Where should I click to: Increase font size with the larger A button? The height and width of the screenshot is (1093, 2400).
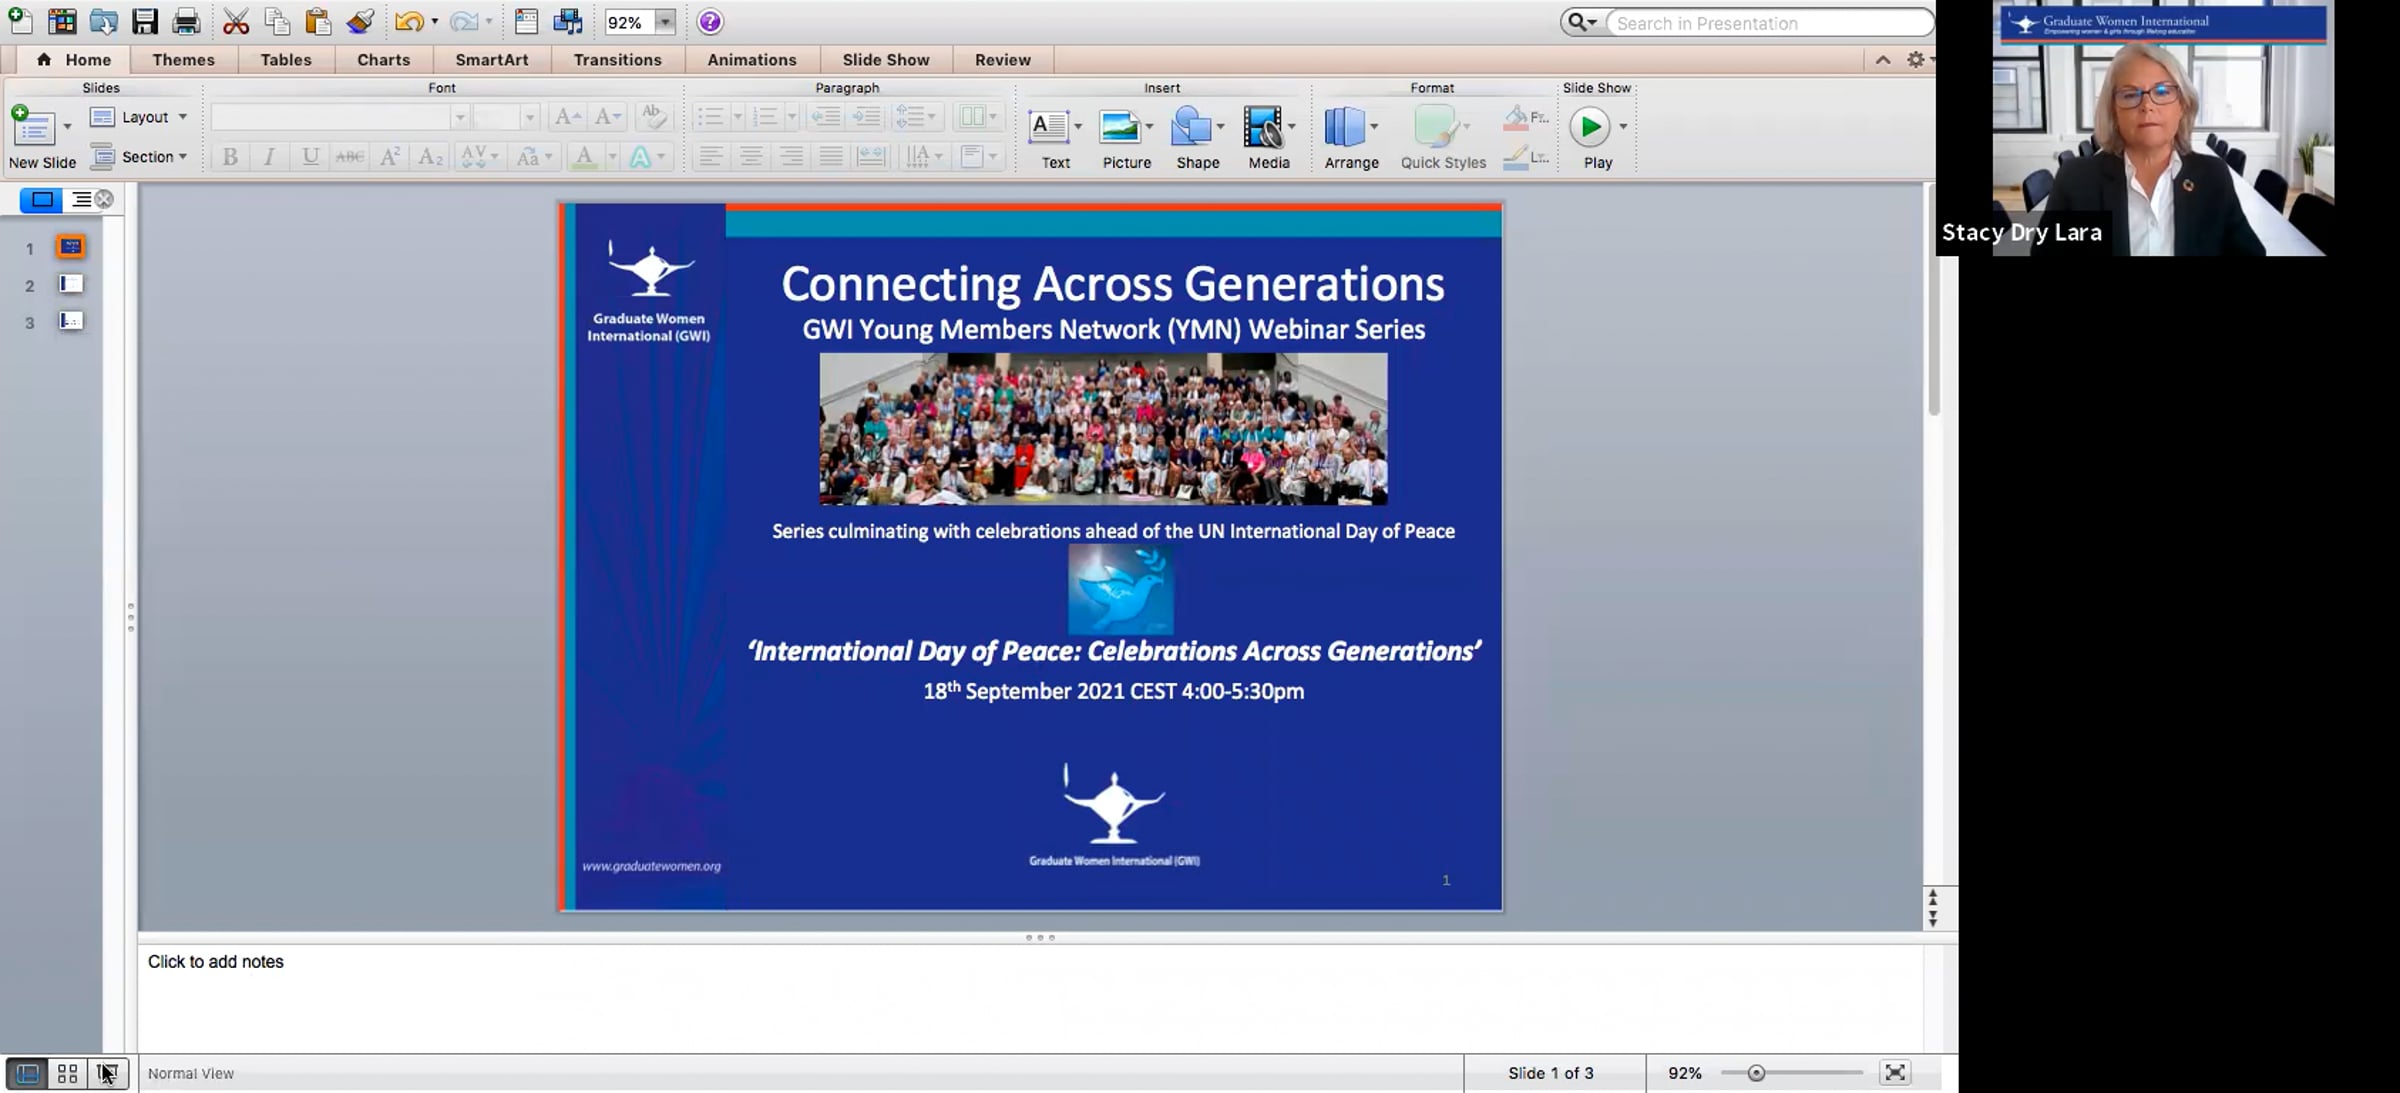pyautogui.click(x=567, y=117)
